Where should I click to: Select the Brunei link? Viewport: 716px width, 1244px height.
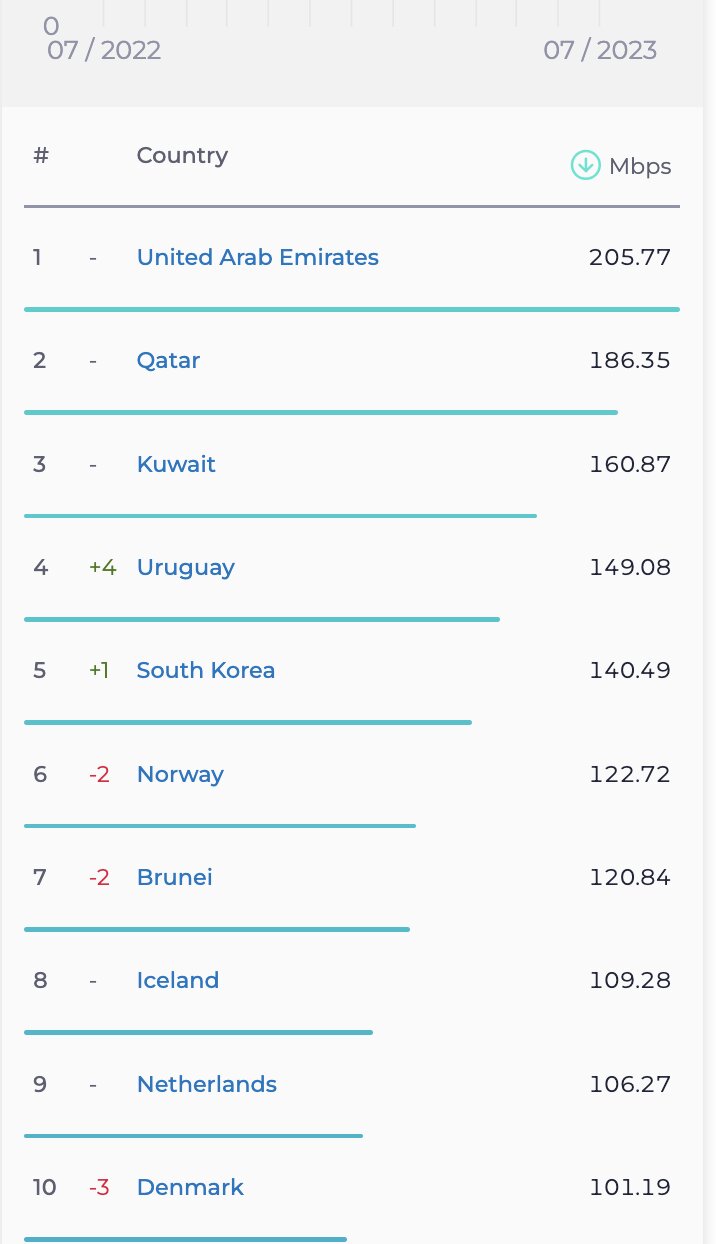[x=174, y=878]
